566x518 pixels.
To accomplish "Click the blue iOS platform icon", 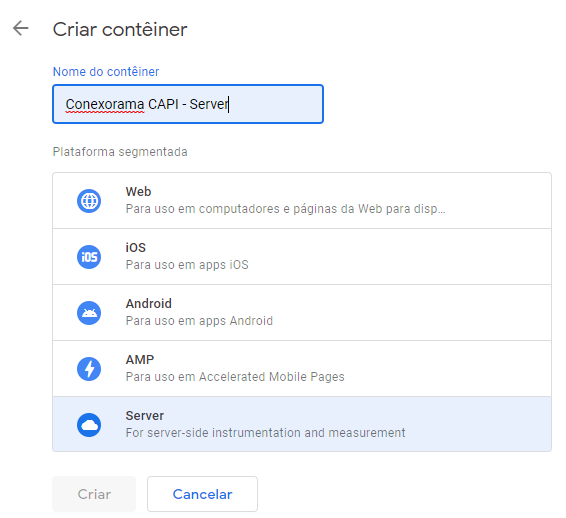I will pos(89,257).
